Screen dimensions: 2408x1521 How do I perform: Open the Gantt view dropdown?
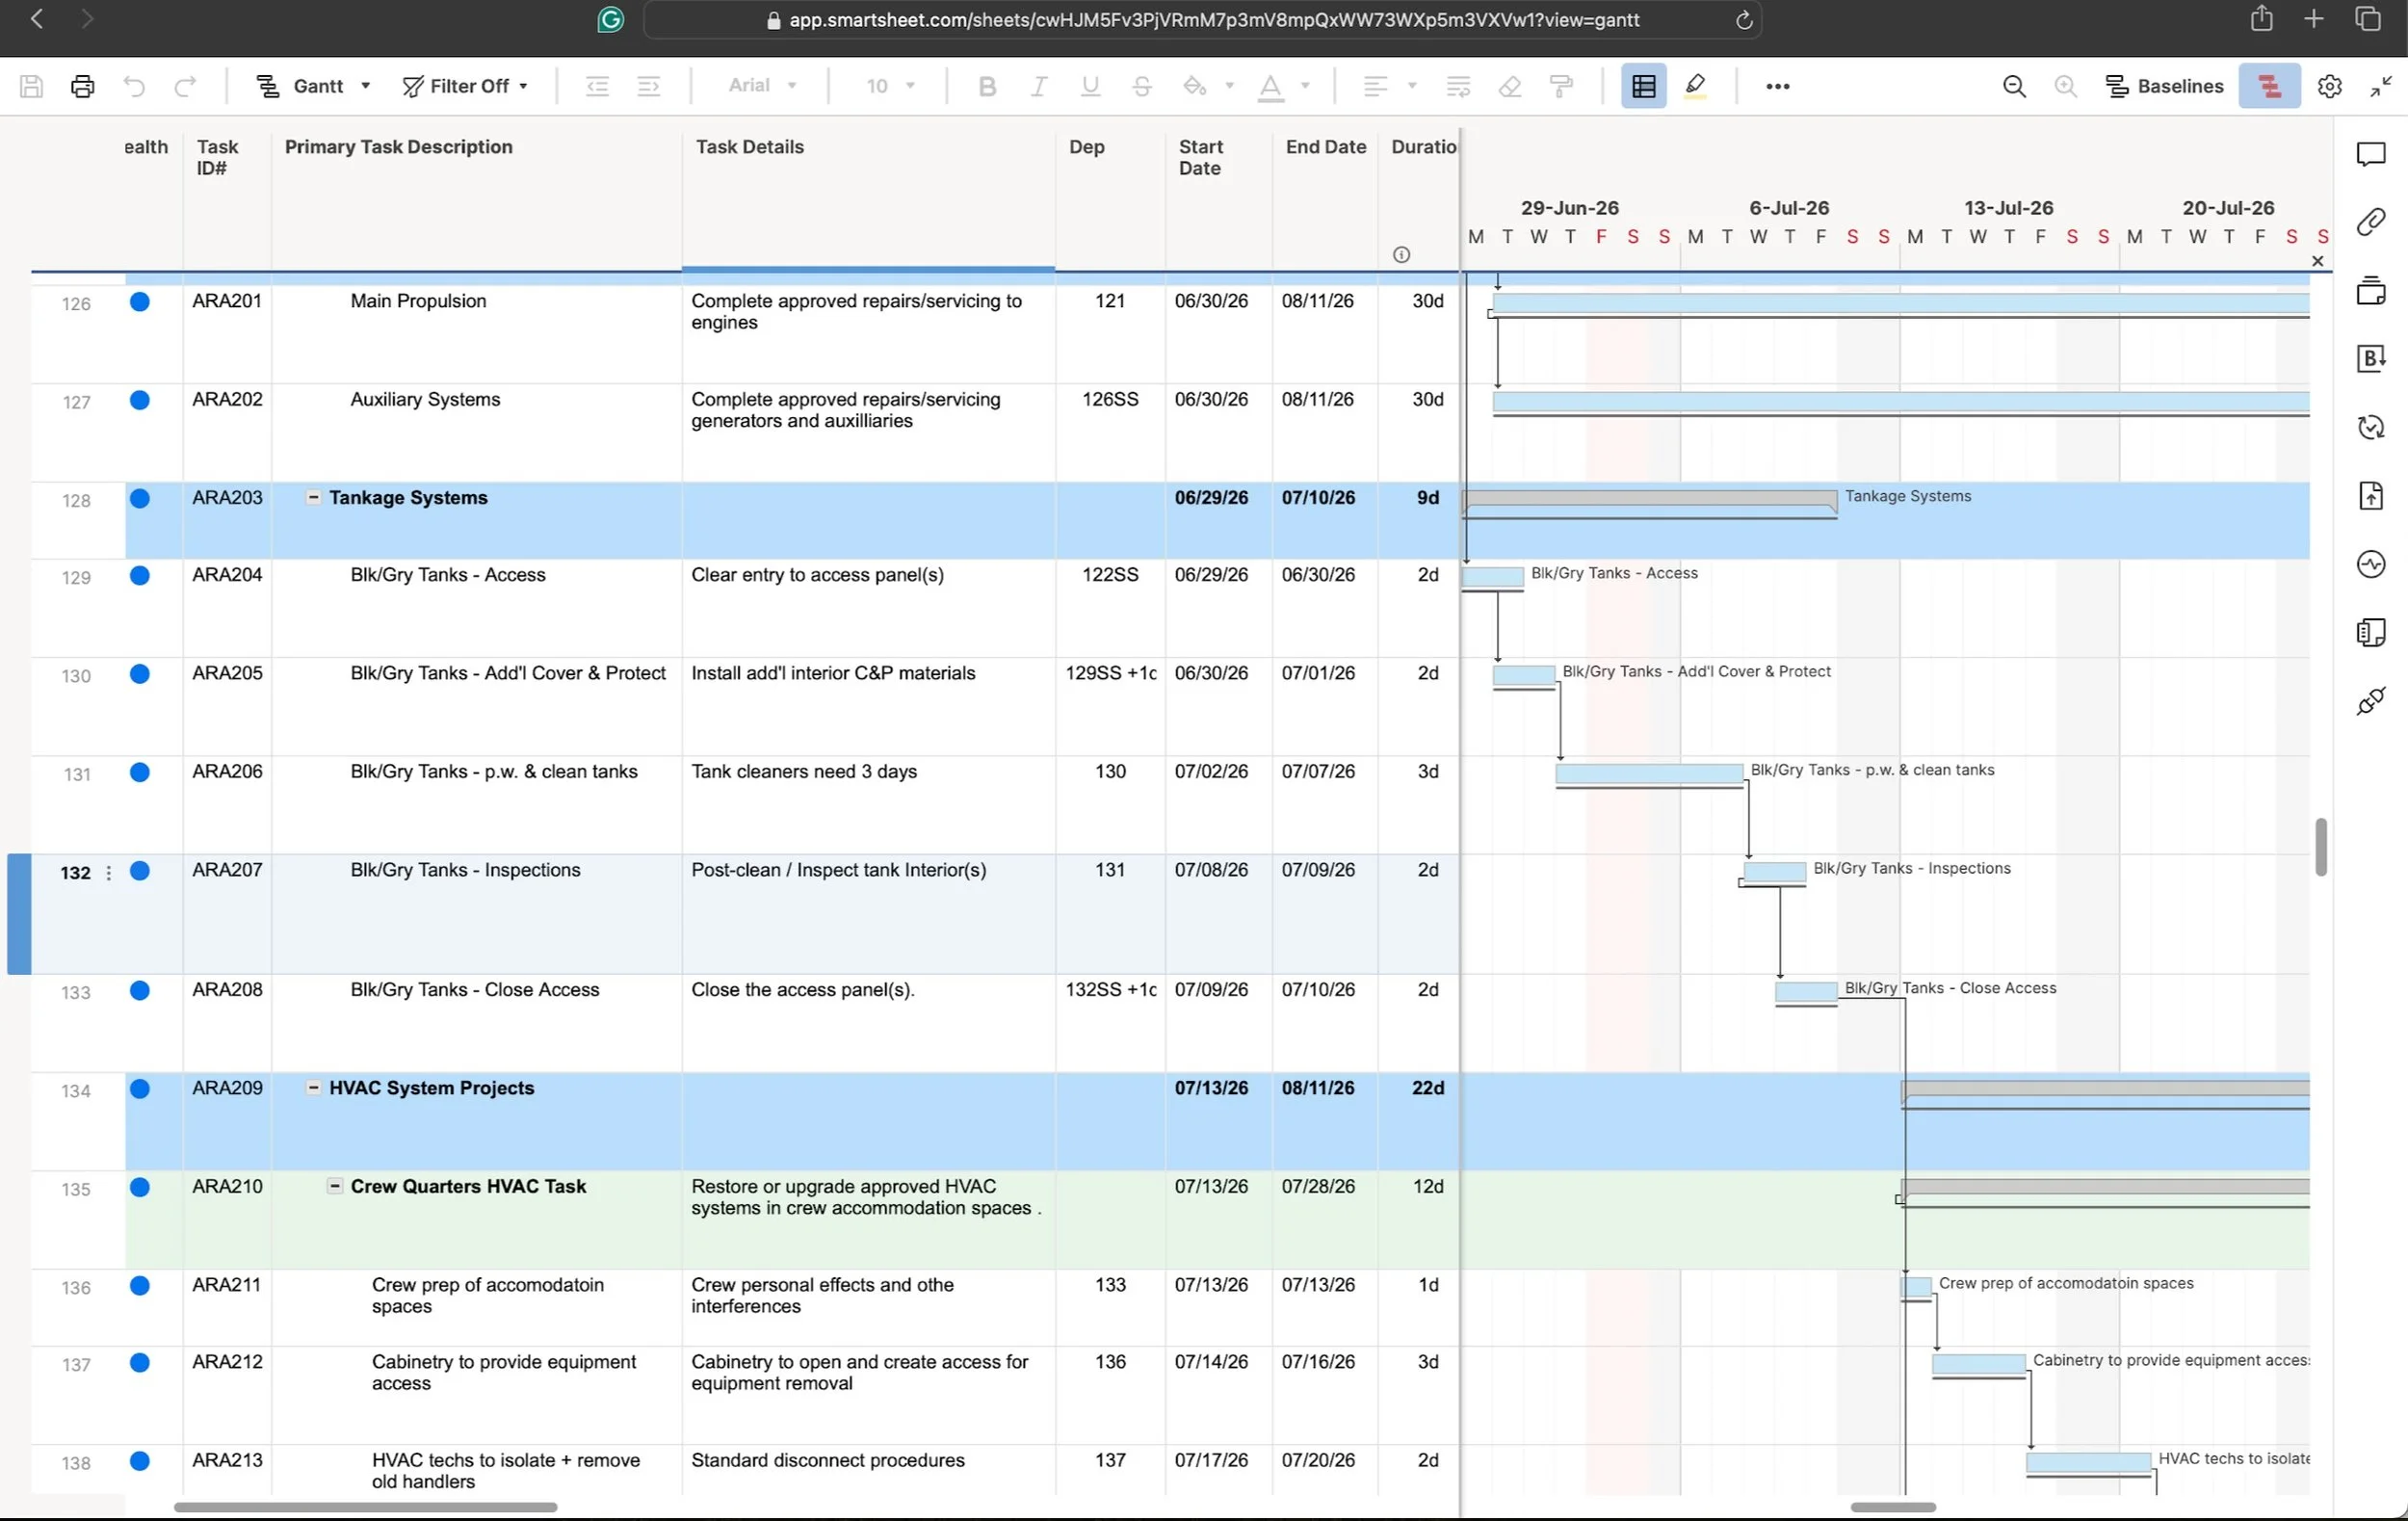click(x=314, y=86)
